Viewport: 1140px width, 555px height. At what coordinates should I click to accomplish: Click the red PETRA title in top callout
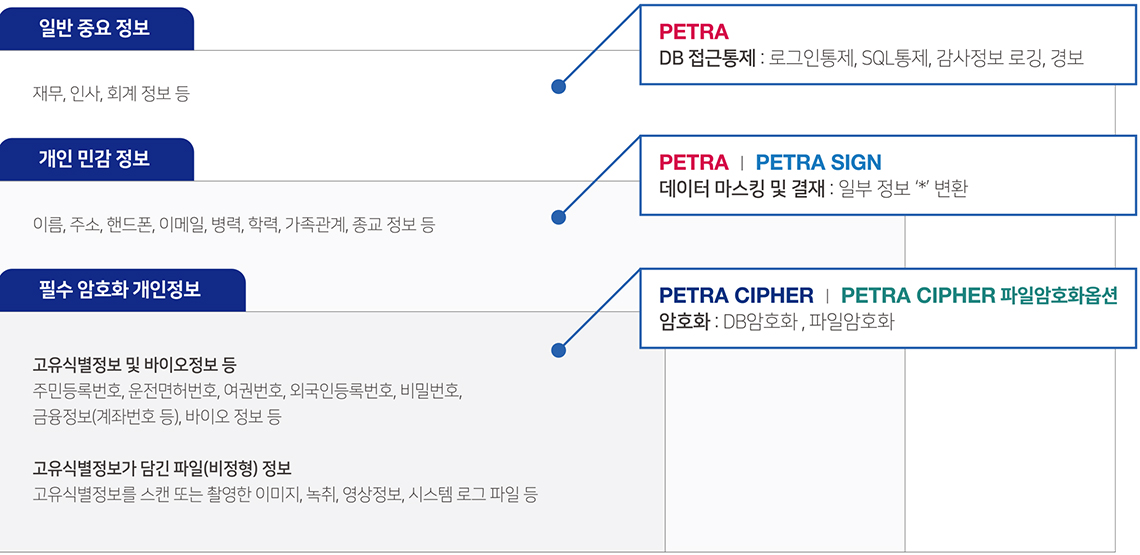(x=694, y=32)
